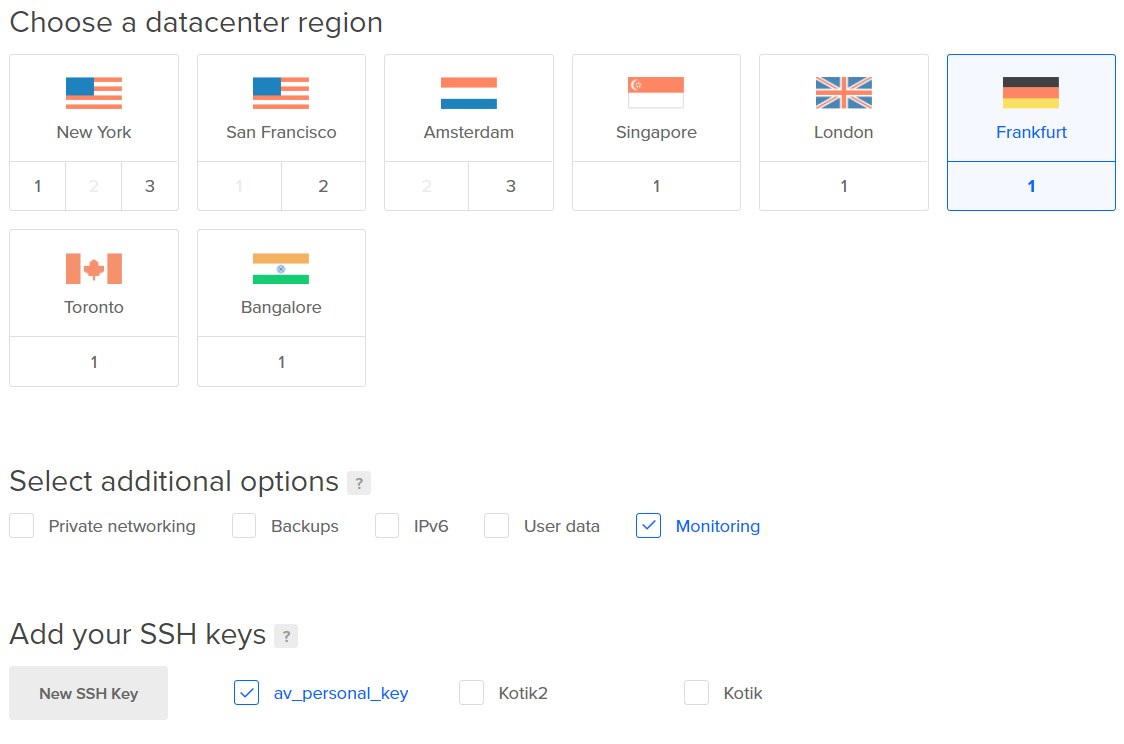The width and height of the screenshot is (1124, 744).
Task: Click the Frankfurt German flag icon
Action: 1031,93
